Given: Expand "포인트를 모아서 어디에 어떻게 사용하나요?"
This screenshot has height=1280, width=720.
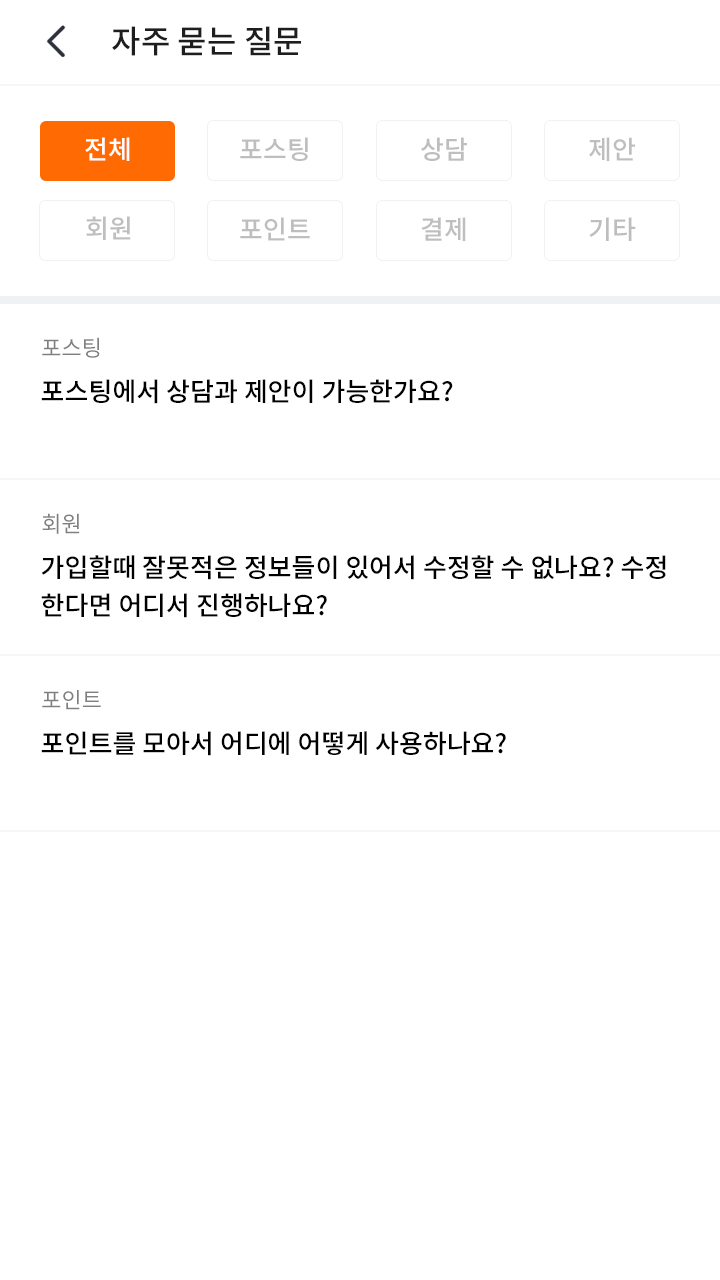Looking at the screenshot, I should coord(274,744).
